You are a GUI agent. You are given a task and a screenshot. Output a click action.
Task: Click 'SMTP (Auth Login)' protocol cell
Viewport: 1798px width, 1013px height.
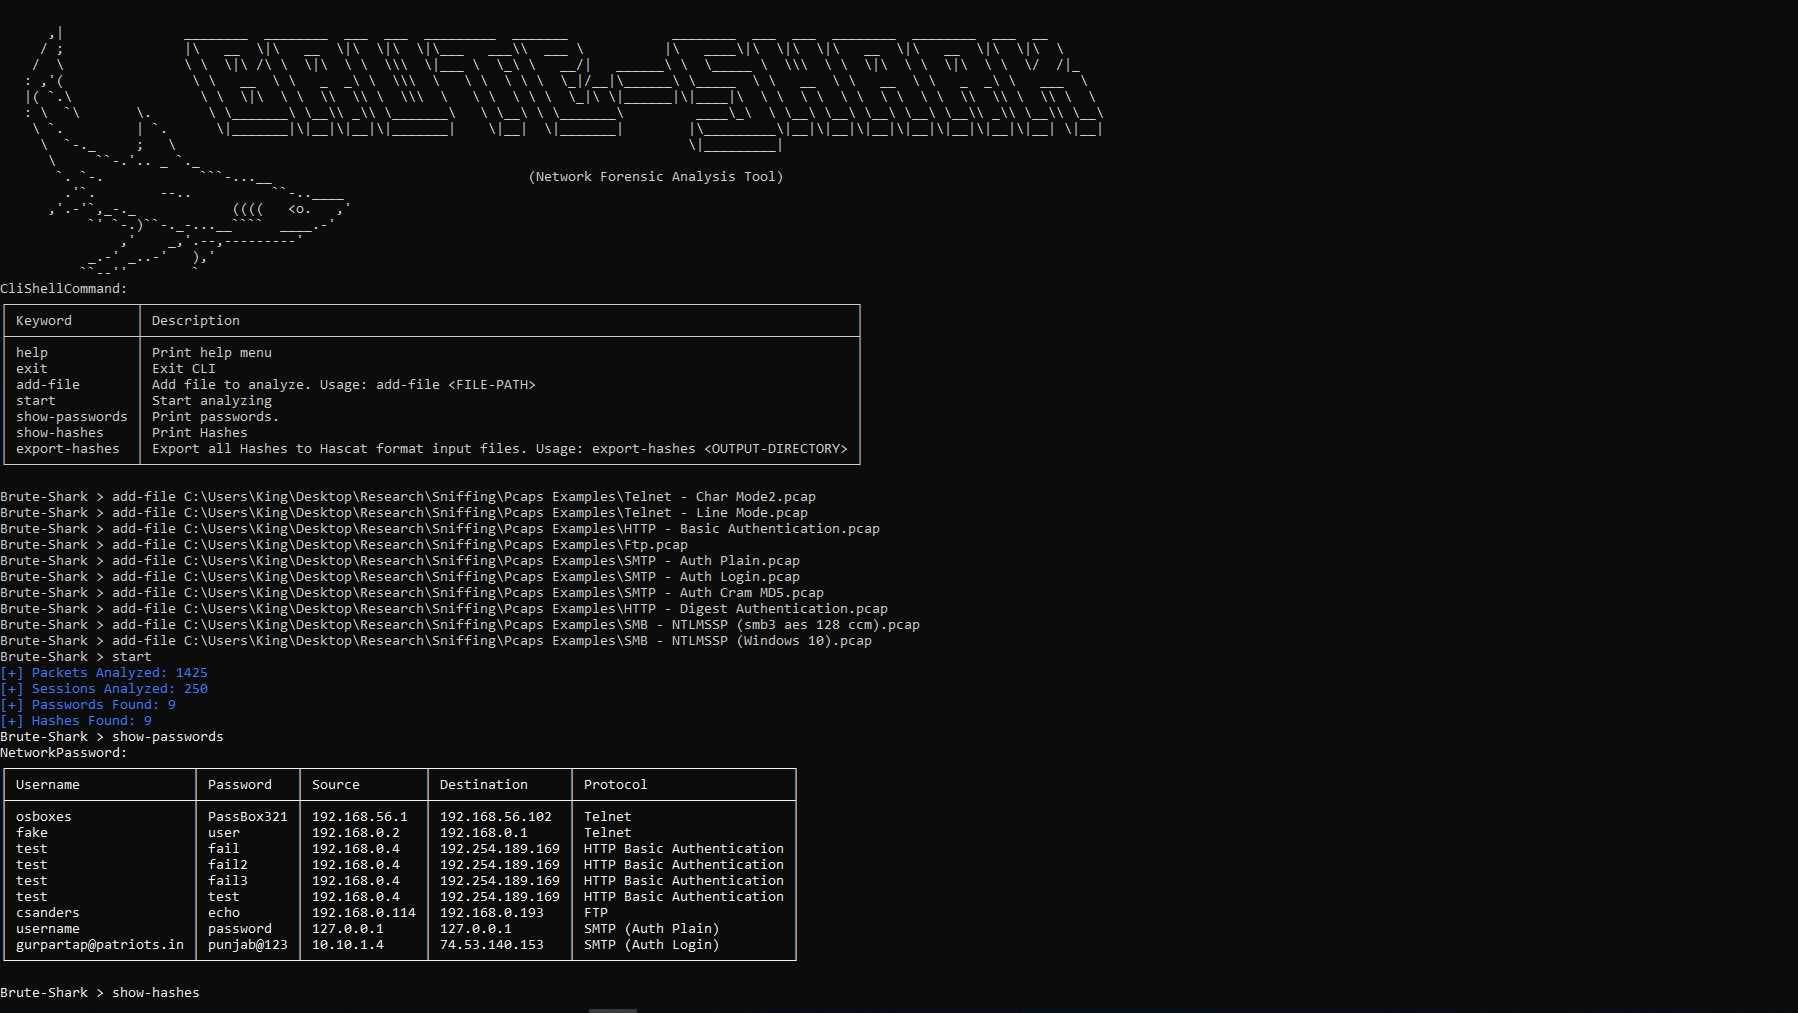pyautogui.click(x=652, y=945)
